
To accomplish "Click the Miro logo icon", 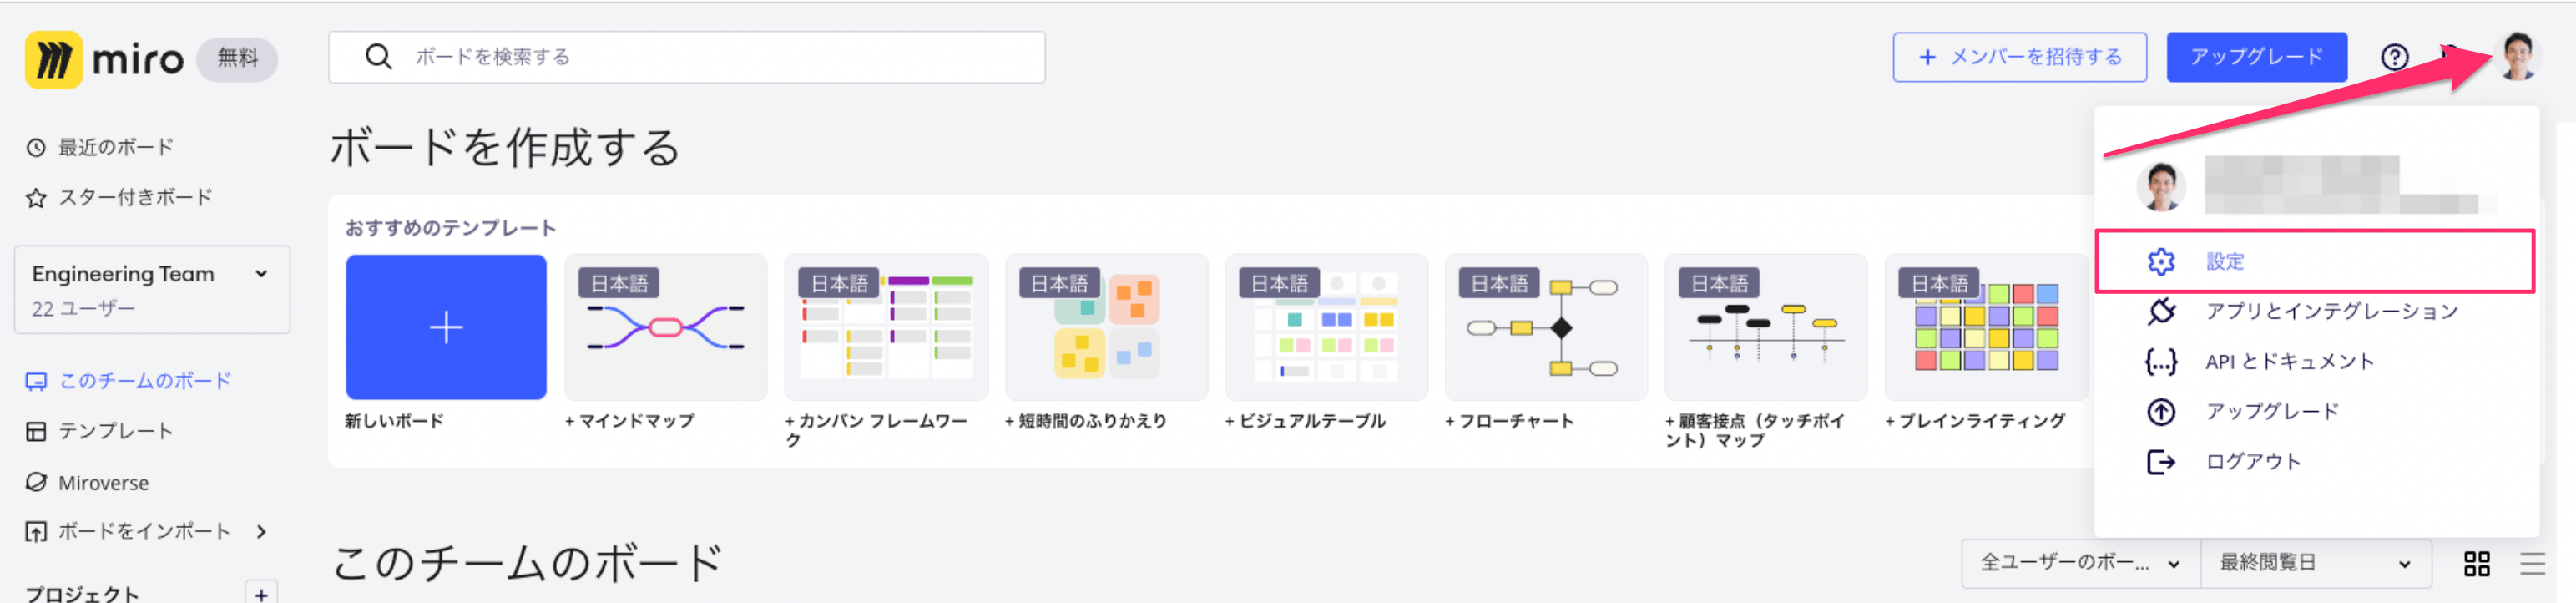I will click(x=53, y=60).
